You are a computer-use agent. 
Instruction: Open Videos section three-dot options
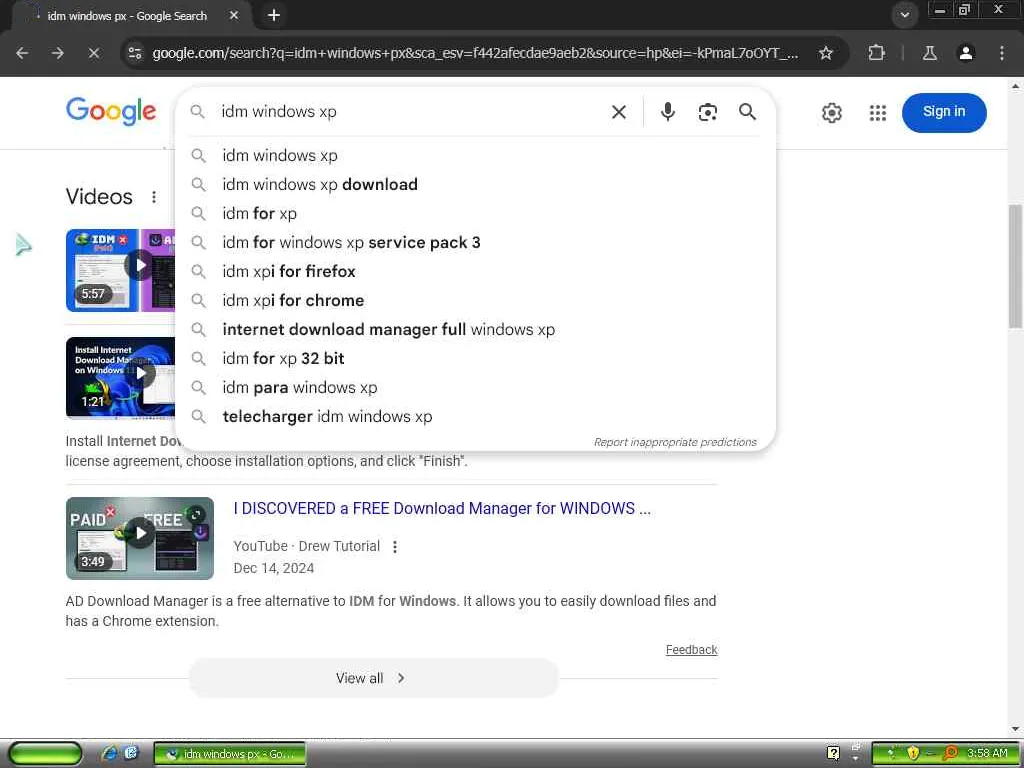point(153,197)
